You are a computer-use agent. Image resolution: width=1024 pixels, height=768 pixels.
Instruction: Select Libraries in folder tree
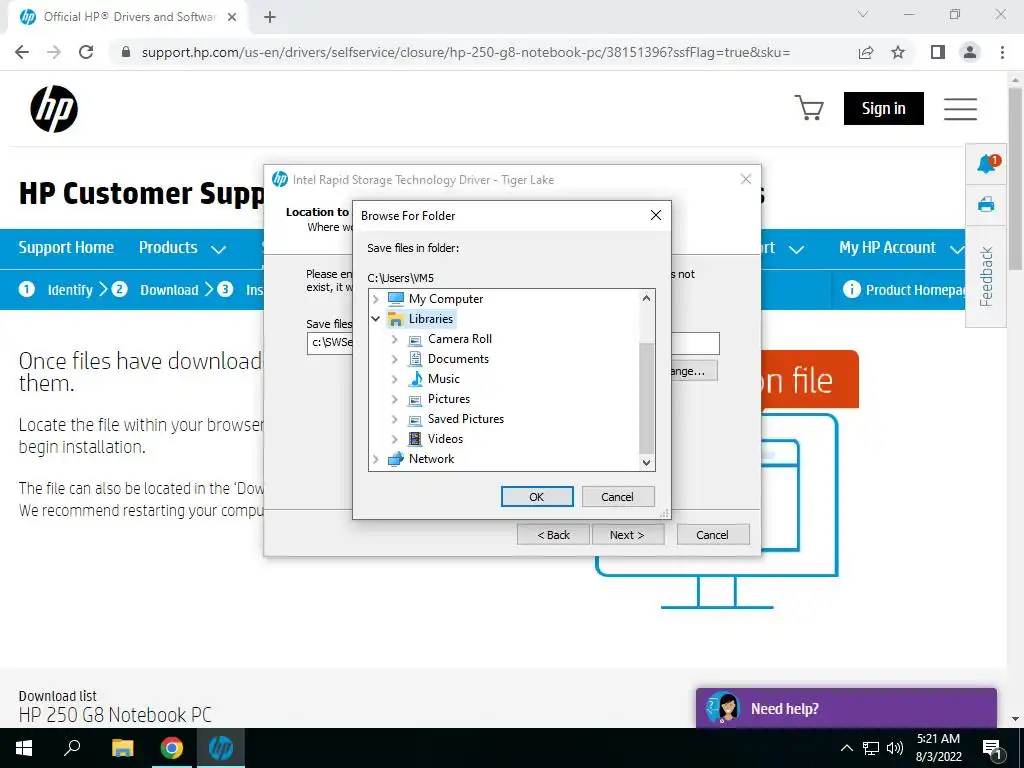tap(430, 319)
